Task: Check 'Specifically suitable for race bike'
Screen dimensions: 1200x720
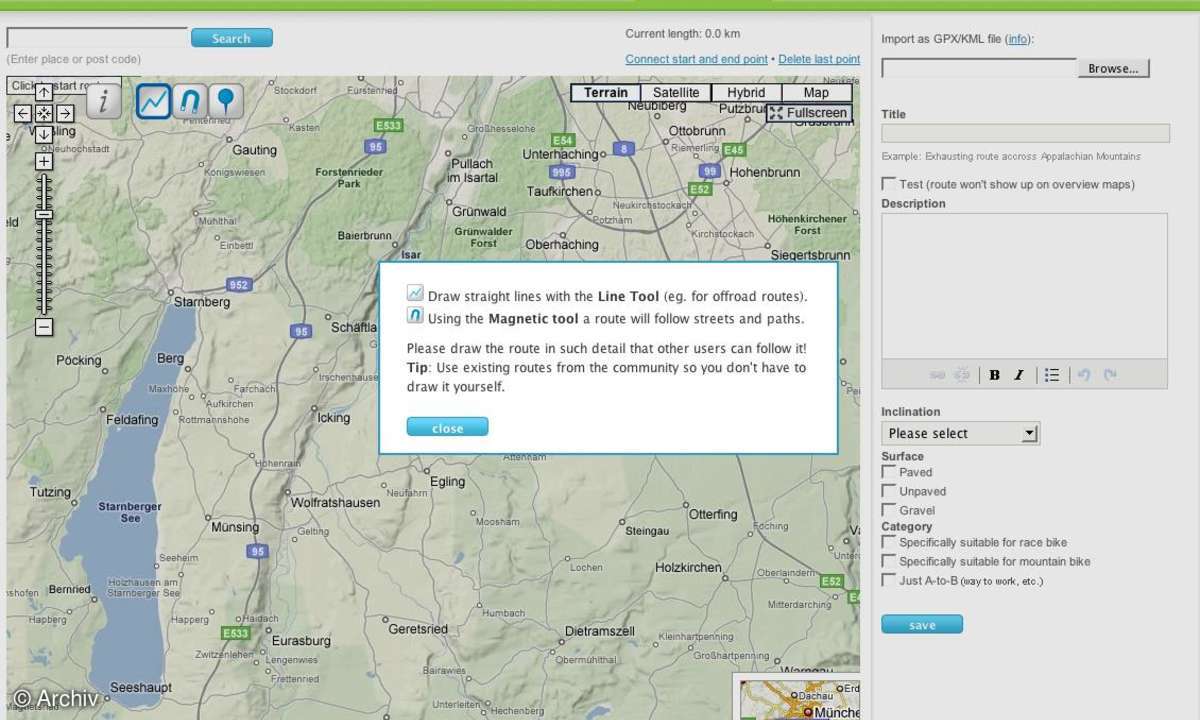Action: click(888, 542)
